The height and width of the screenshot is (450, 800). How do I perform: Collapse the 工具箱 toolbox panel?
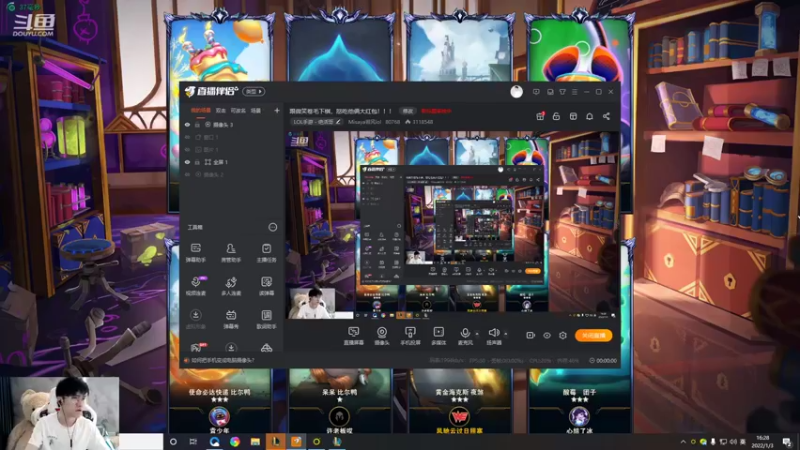click(273, 227)
